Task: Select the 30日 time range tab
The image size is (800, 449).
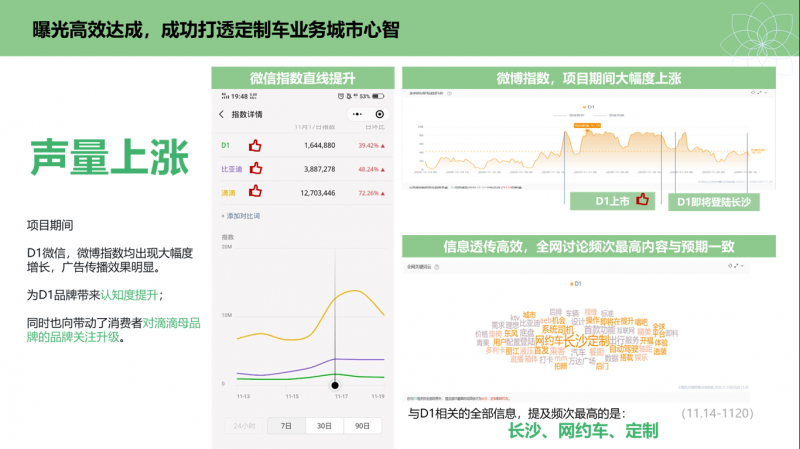Action: pyautogui.click(x=324, y=426)
